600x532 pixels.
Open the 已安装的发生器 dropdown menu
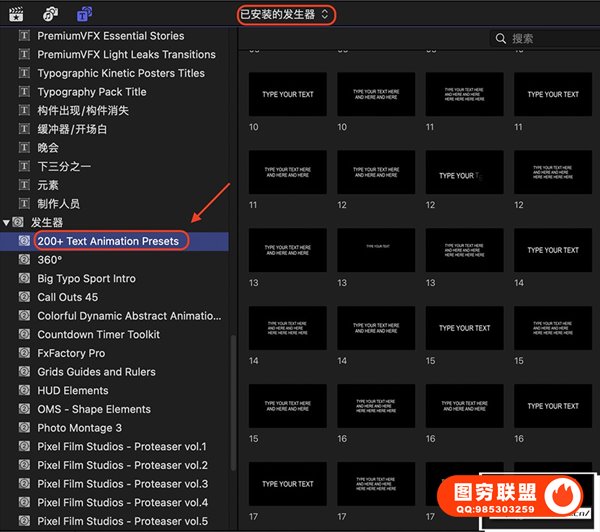285,15
